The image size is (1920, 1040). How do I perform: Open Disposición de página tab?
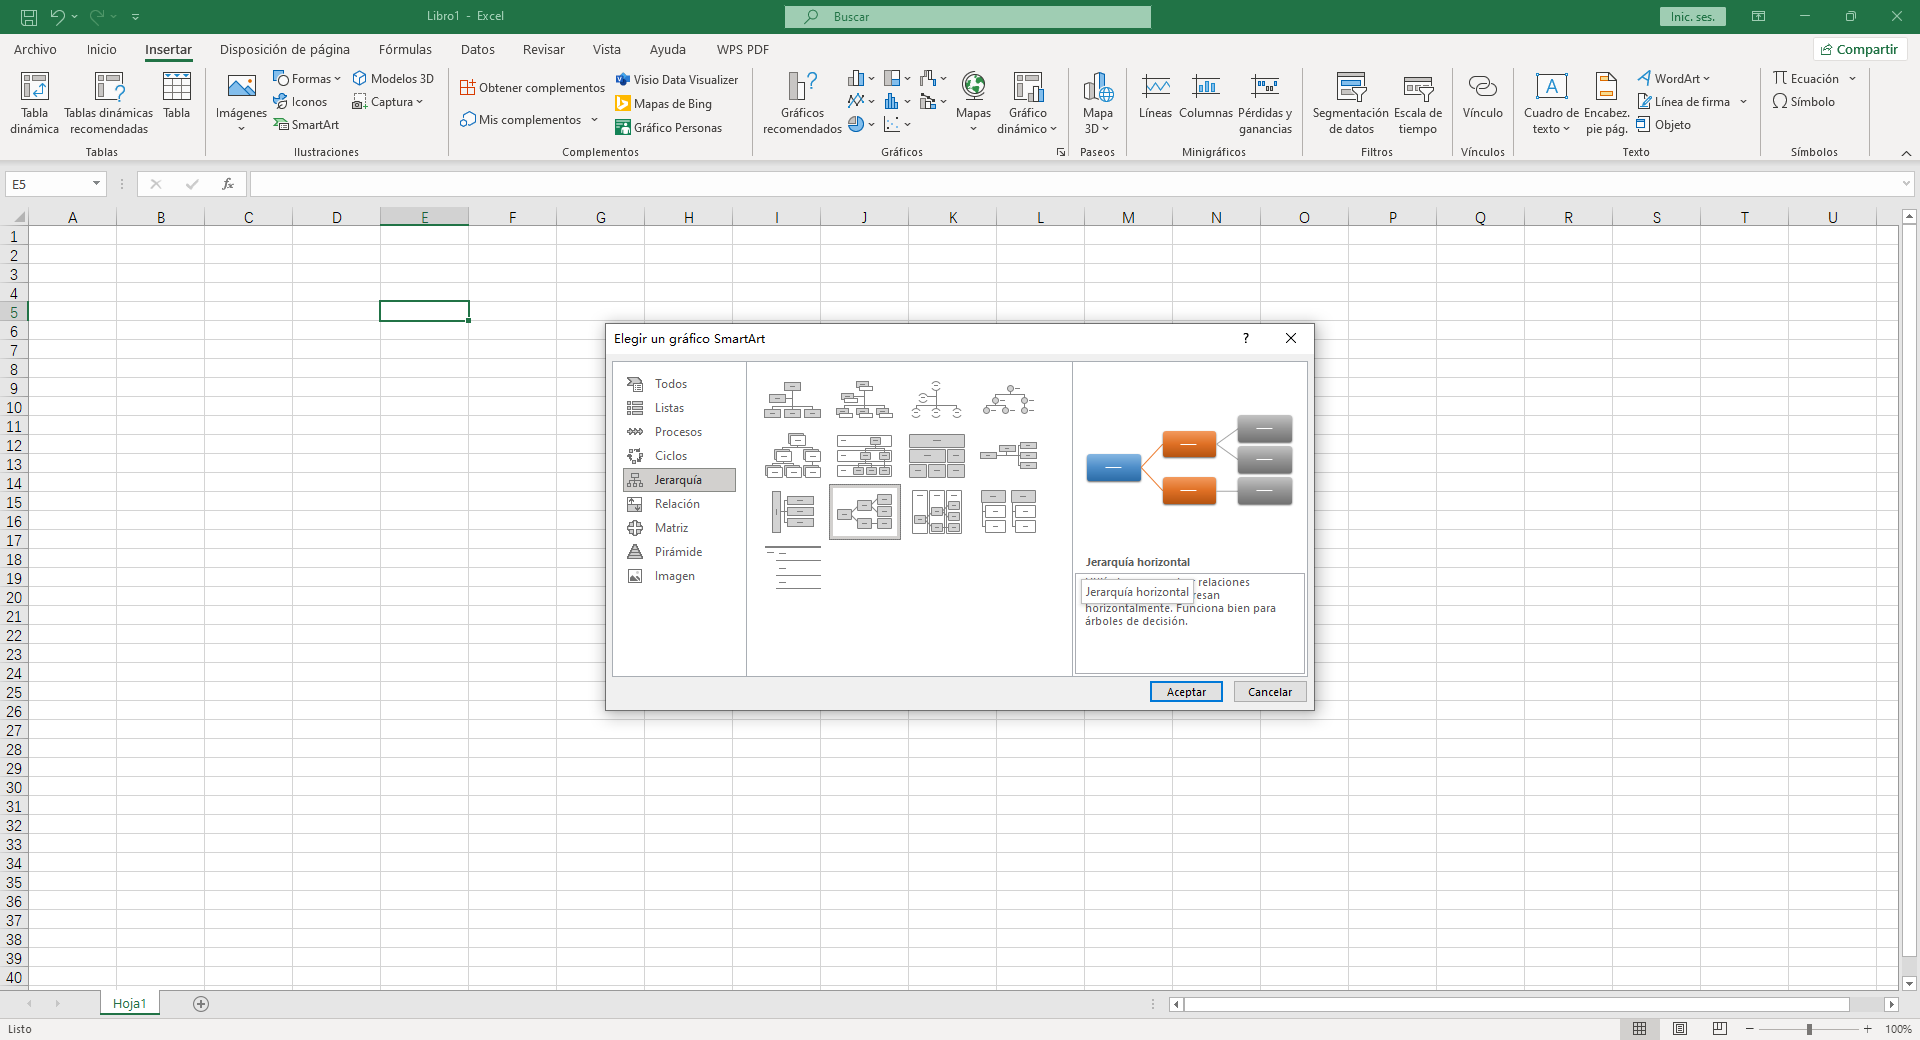click(x=285, y=50)
